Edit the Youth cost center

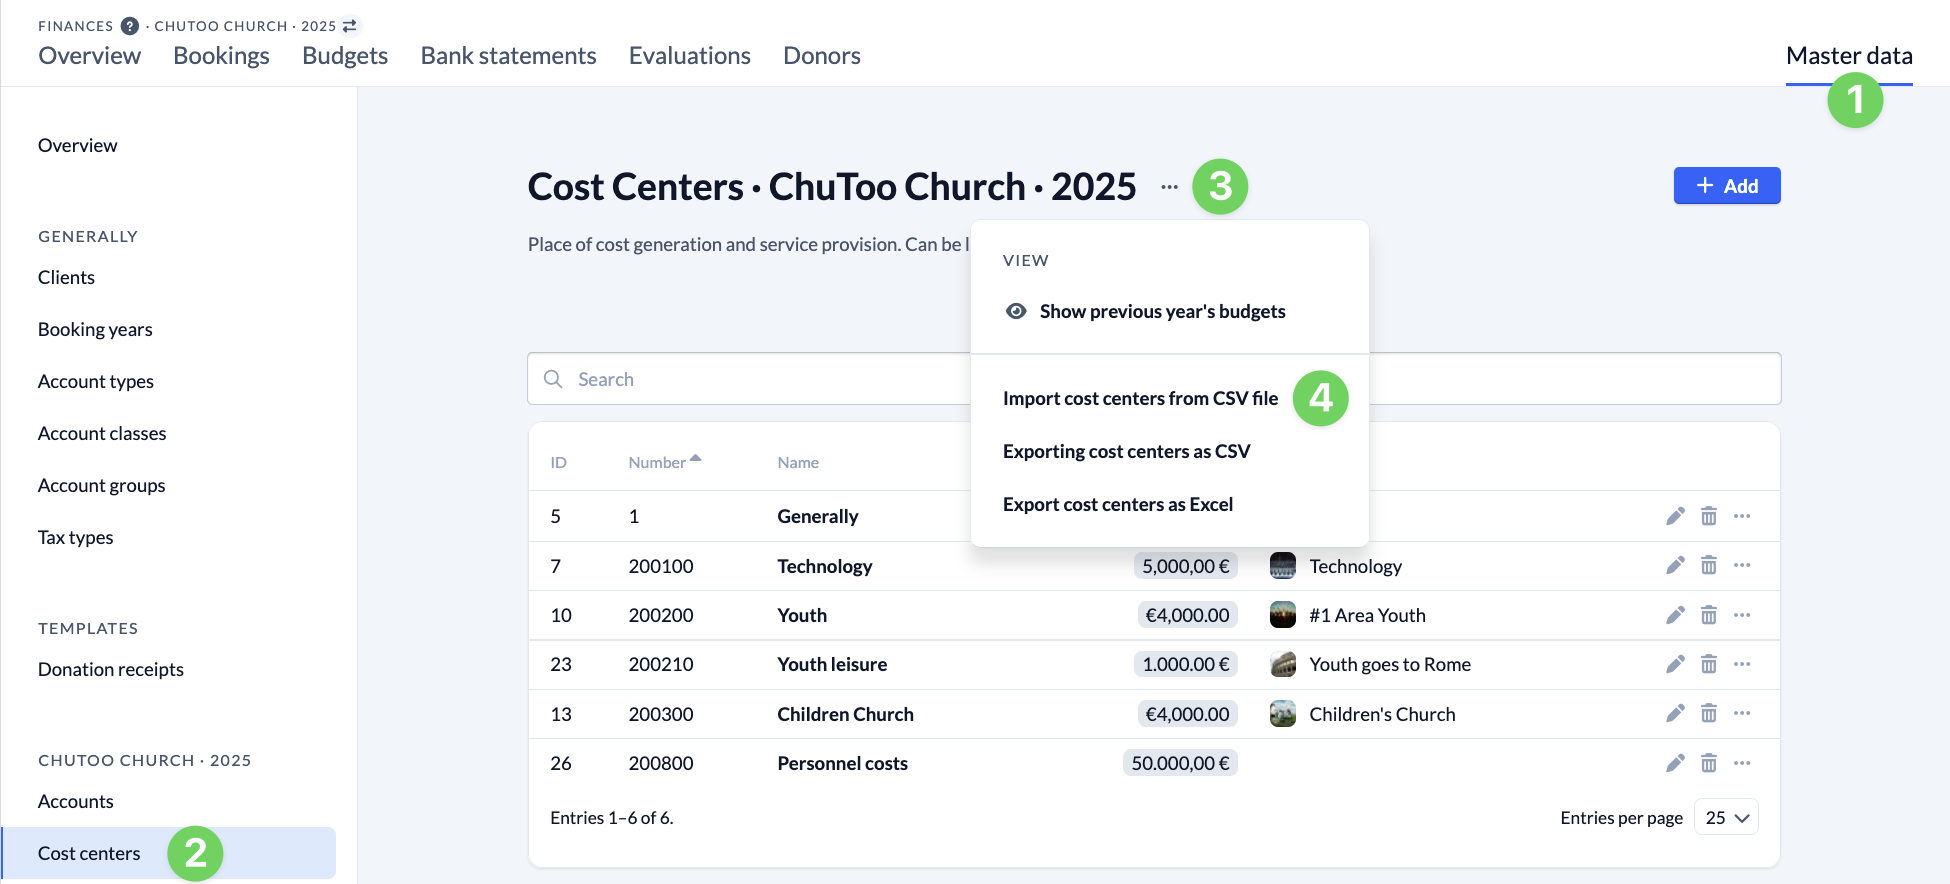[1675, 615]
